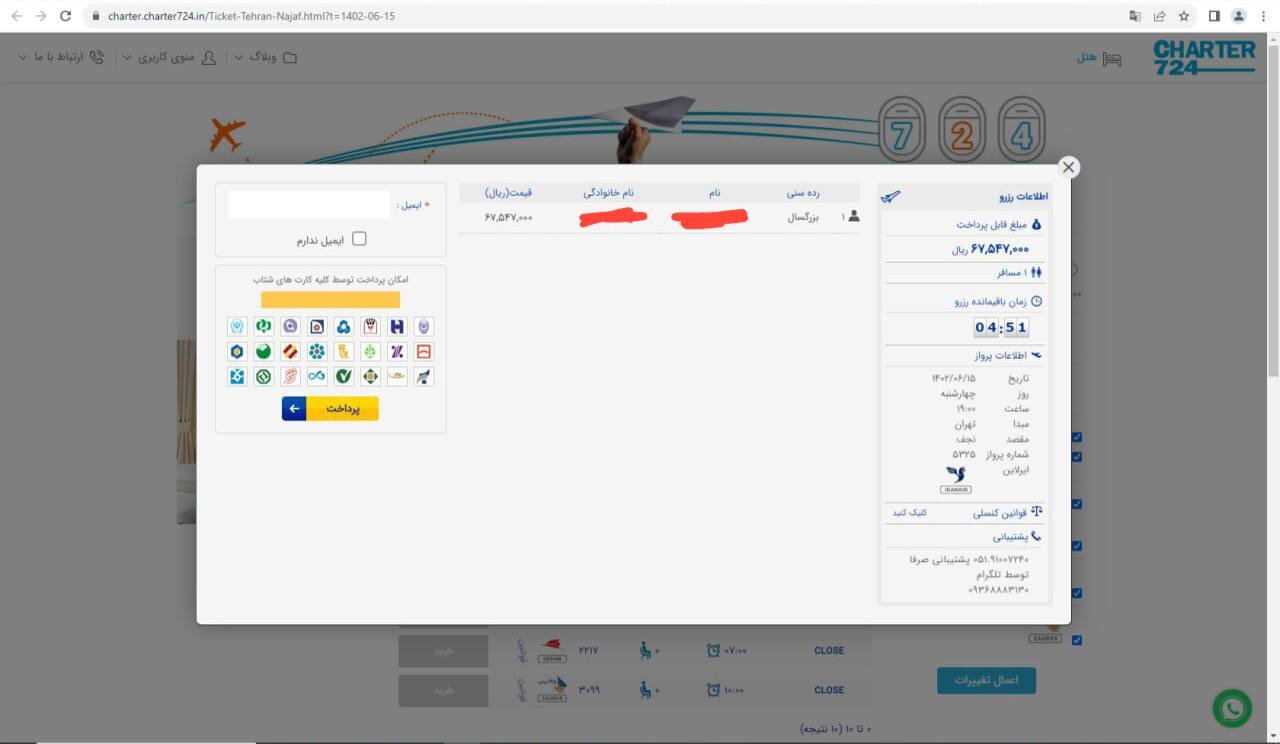Screen dimensions: 1280x744
Task: Toggle the bottom checkbox beside Zagros airline filter
Action: (x=1077, y=640)
